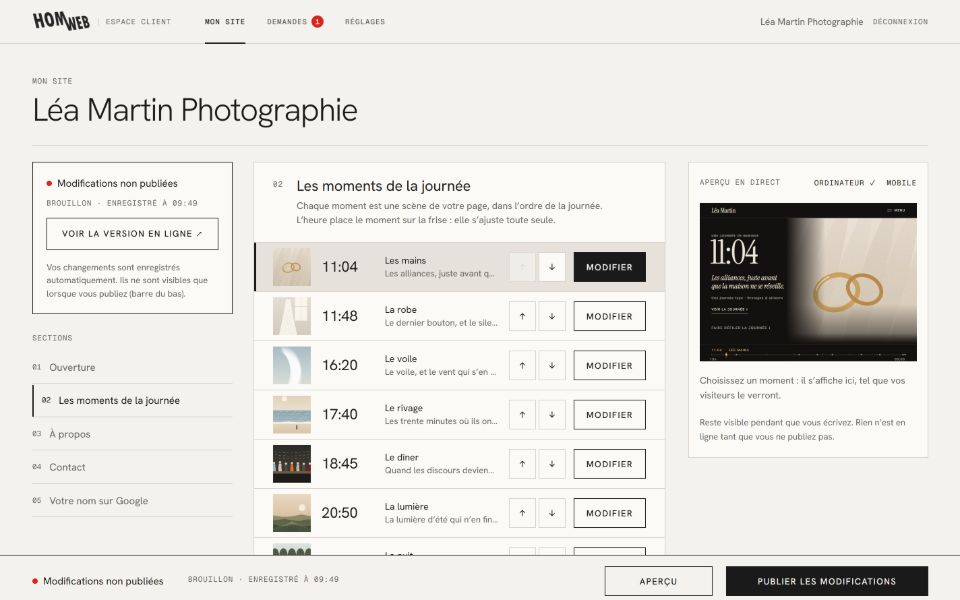The height and width of the screenshot is (600, 960).
Task: Open the Réglages tab
Action: click(x=365, y=21)
